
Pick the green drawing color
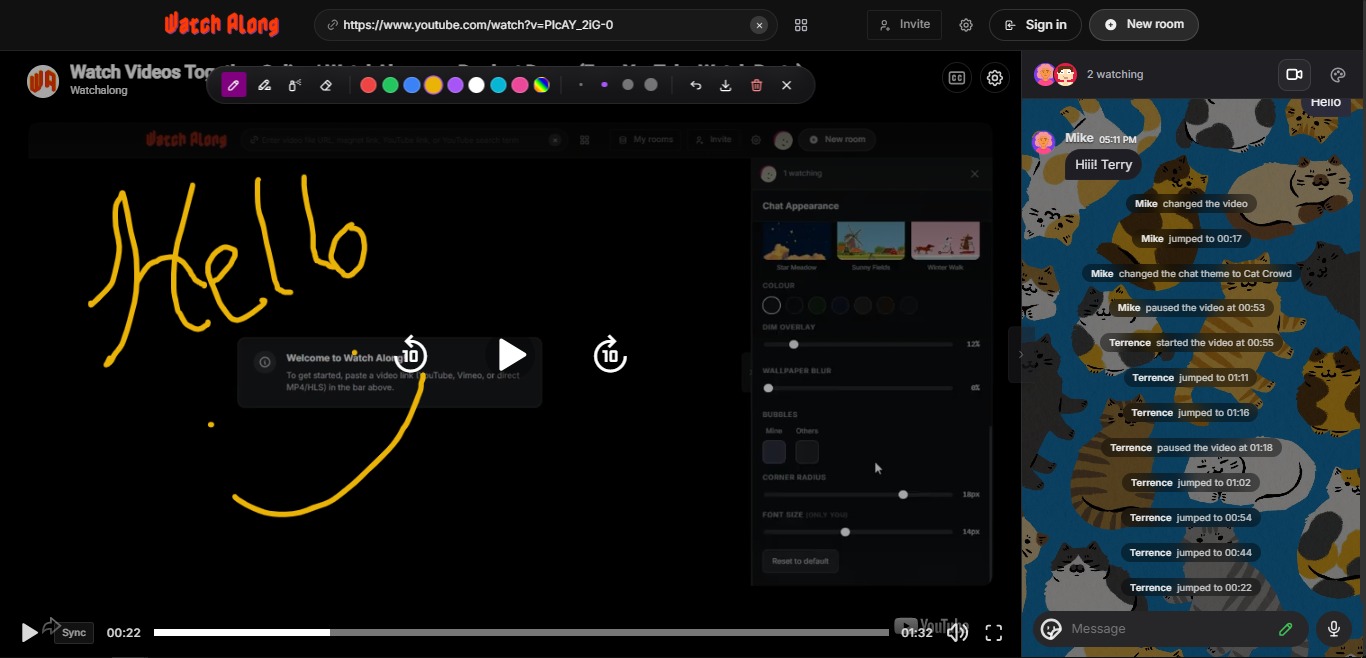[390, 85]
